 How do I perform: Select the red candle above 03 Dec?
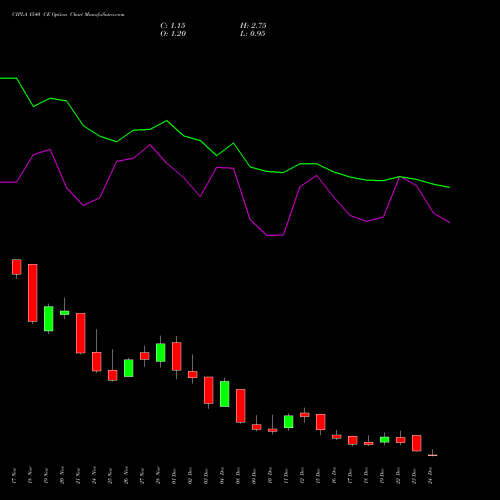(209, 390)
